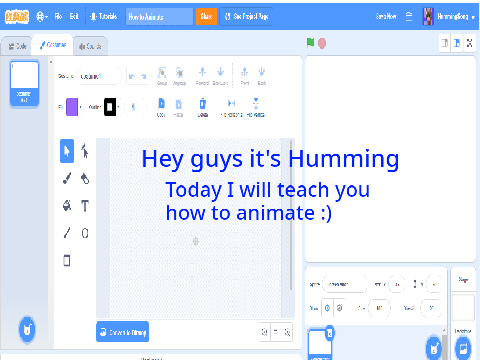
Task: Click Convert to Bitmap button
Action: [x=122, y=332]
